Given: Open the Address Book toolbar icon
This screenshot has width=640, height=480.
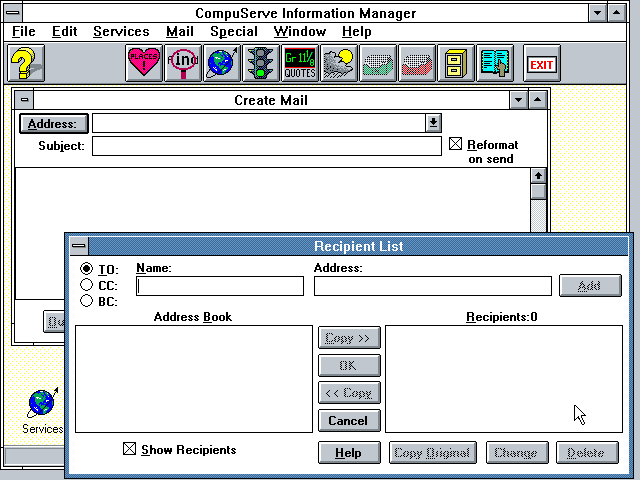Looking at the screenshot, I should [x=495, y=63].
